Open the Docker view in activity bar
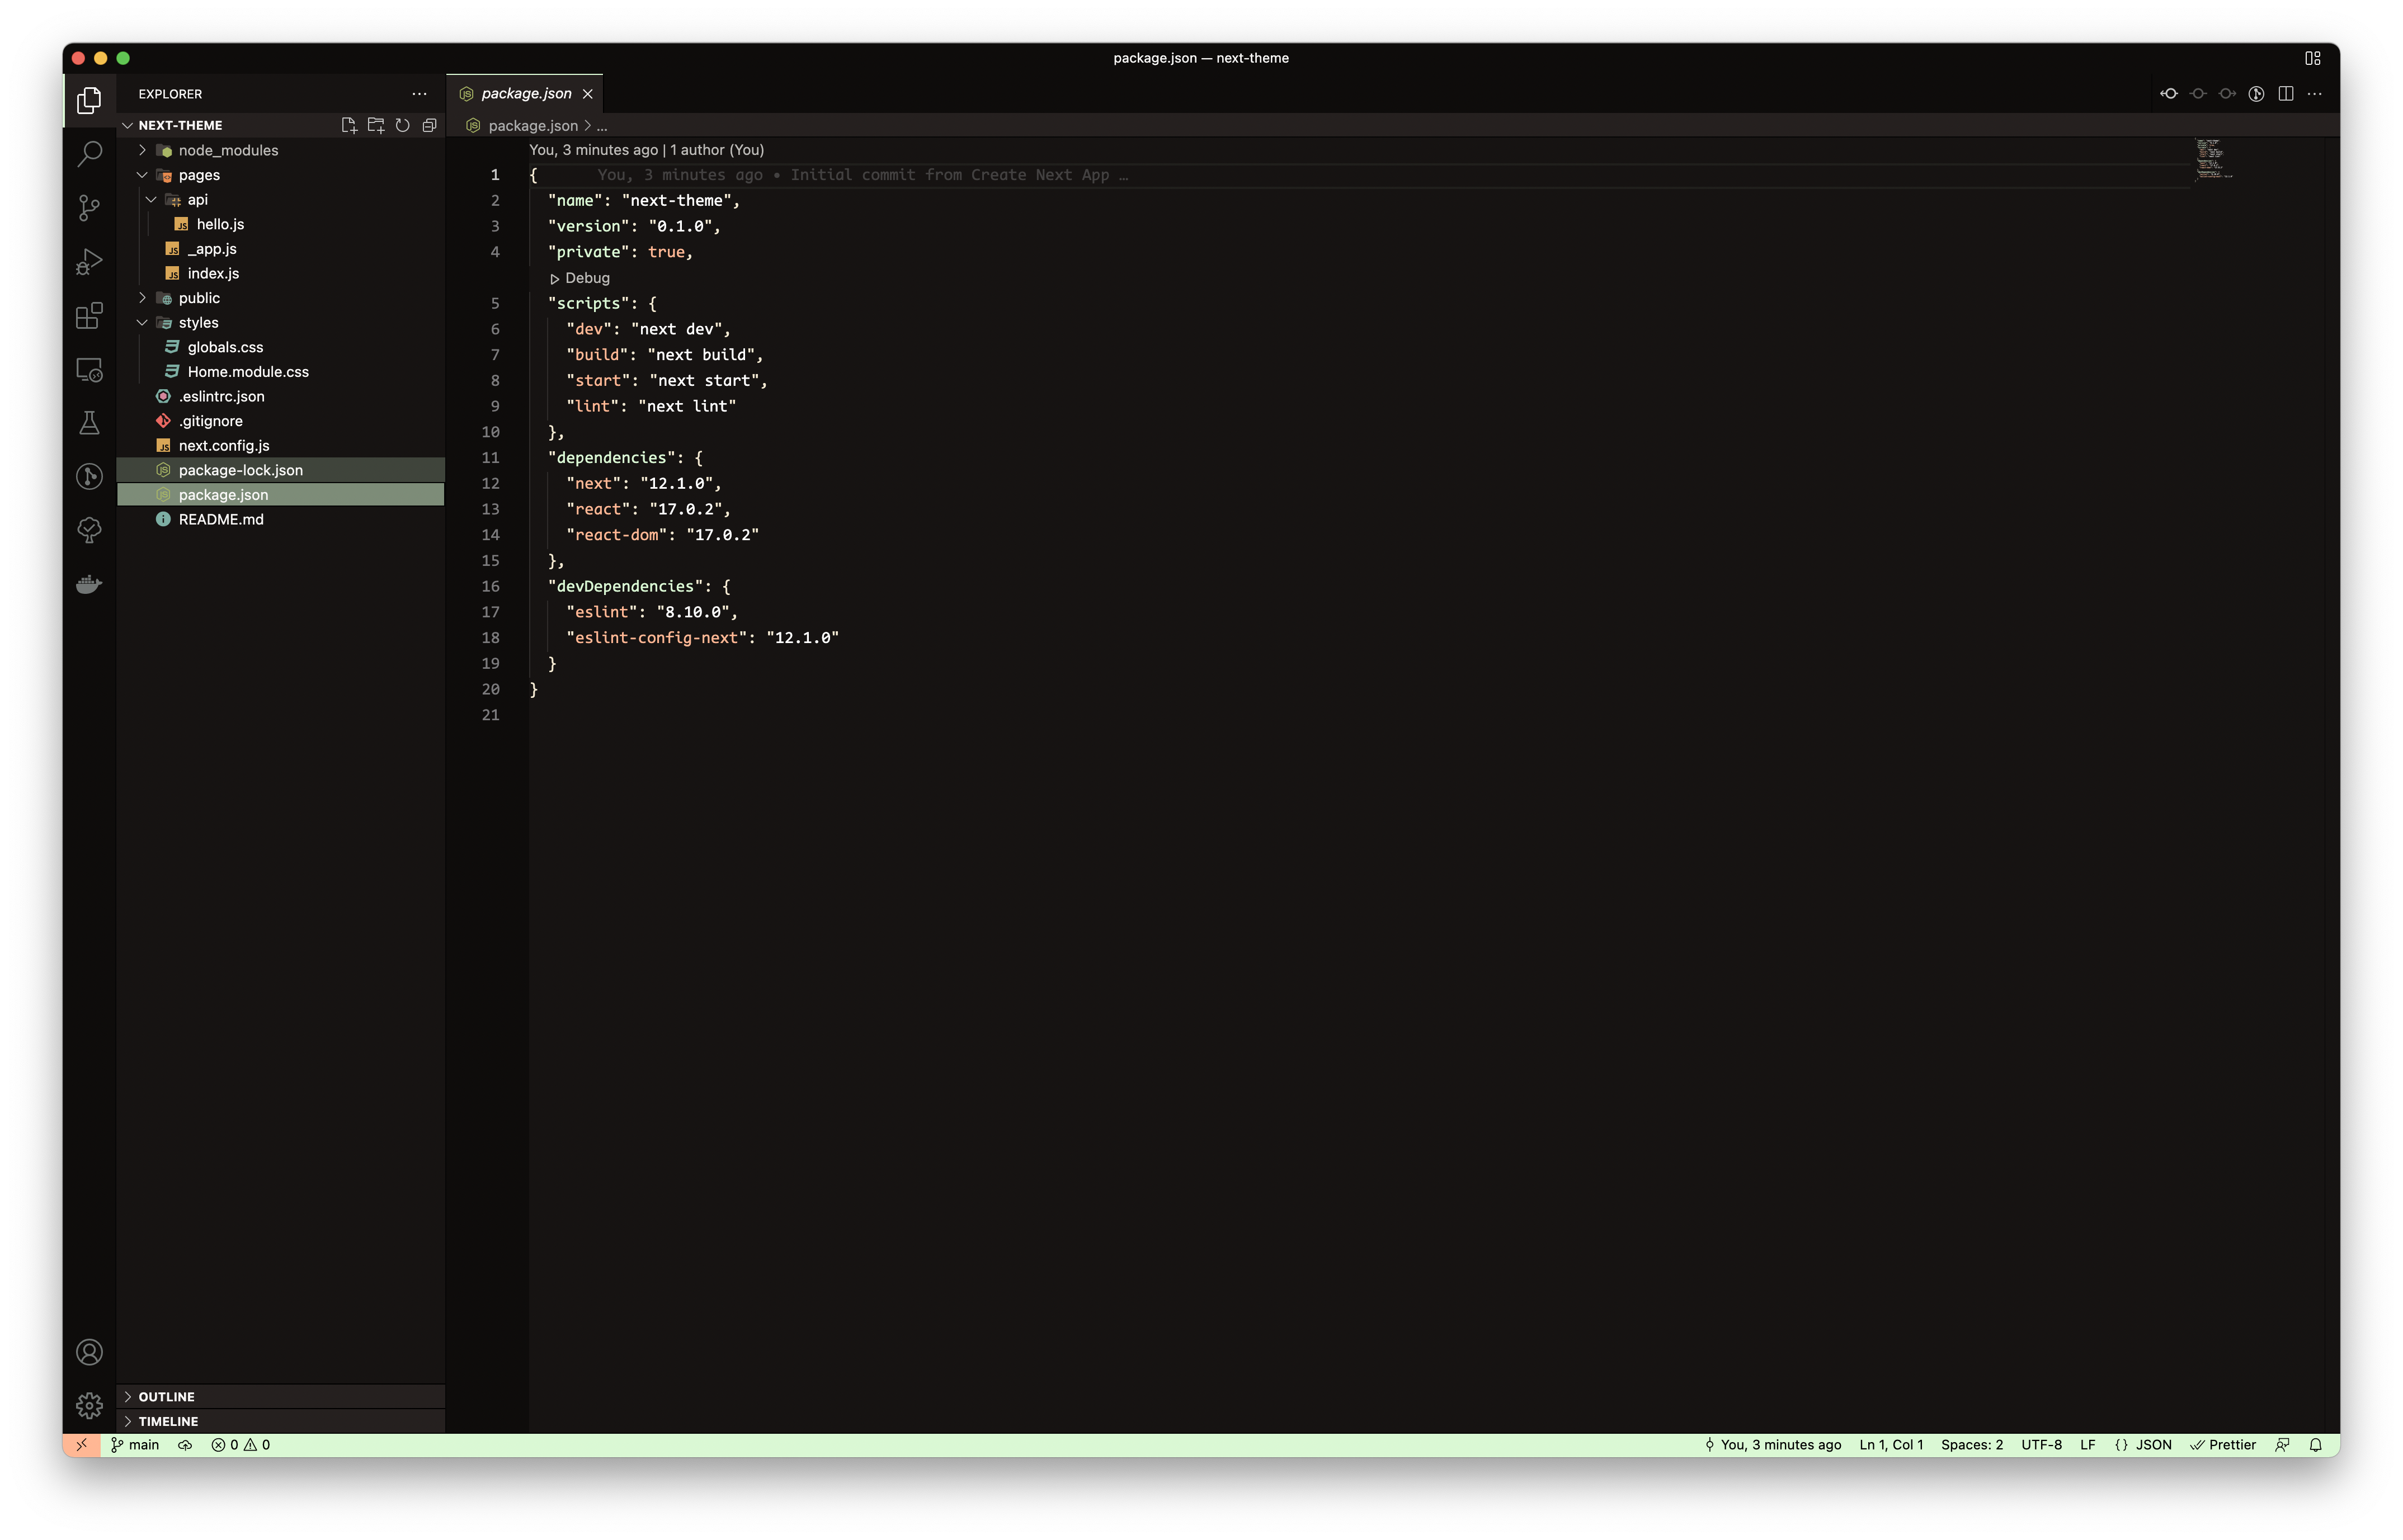The height and width of the screenshot is (1540, 2403). pyautogui.click(x=89, y=584)
